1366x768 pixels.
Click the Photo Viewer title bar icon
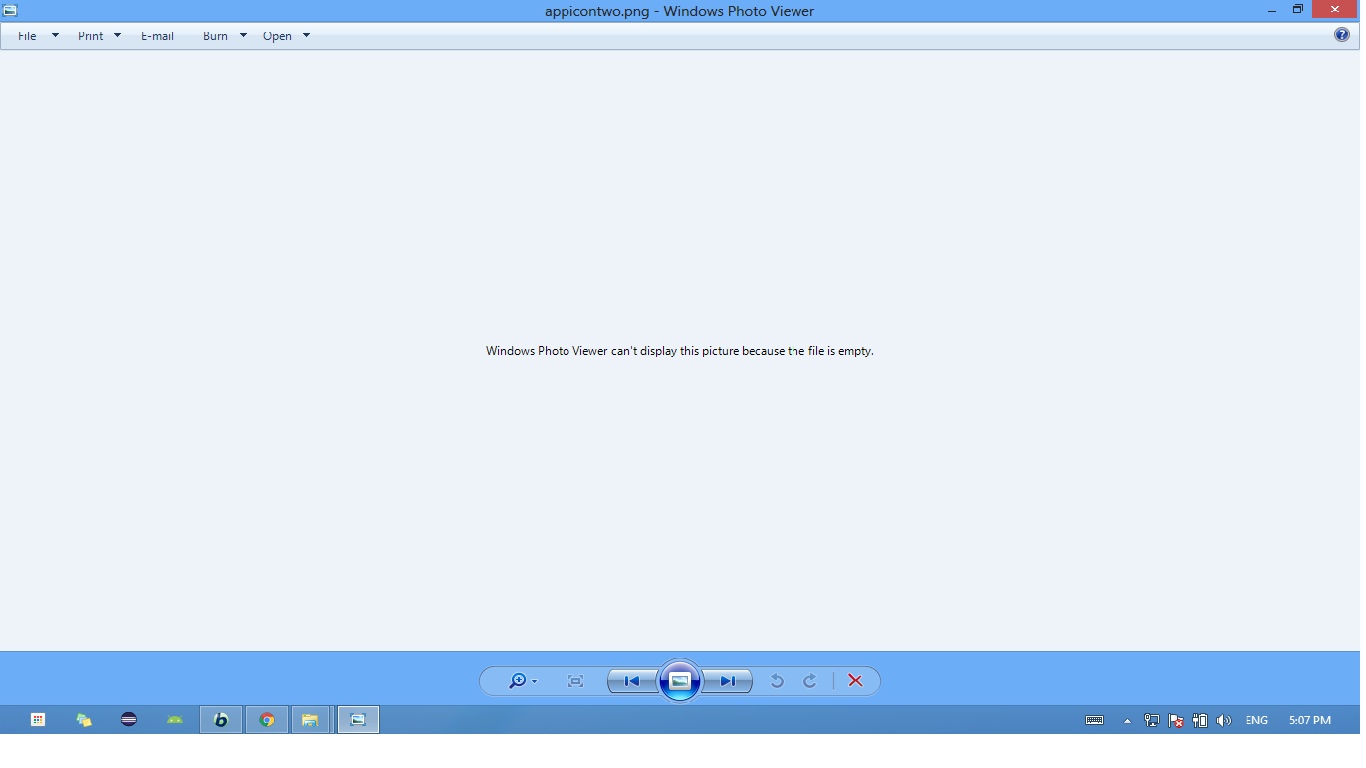point(10,10)
